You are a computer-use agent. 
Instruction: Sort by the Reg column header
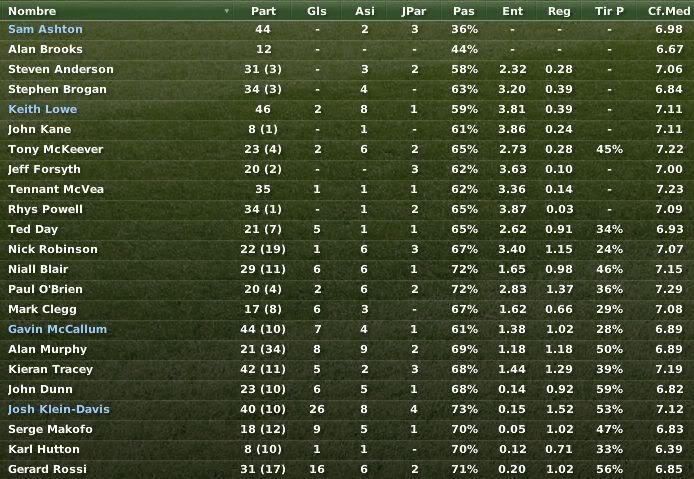point(559,11)
